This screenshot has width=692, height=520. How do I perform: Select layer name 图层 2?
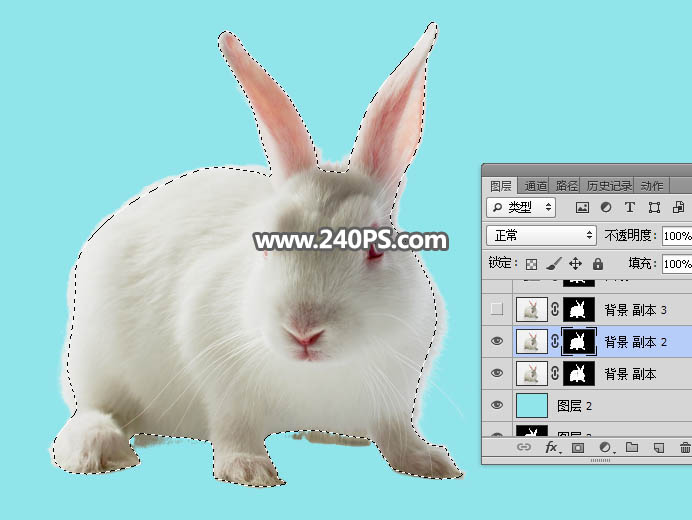click(x=574, y=406)
